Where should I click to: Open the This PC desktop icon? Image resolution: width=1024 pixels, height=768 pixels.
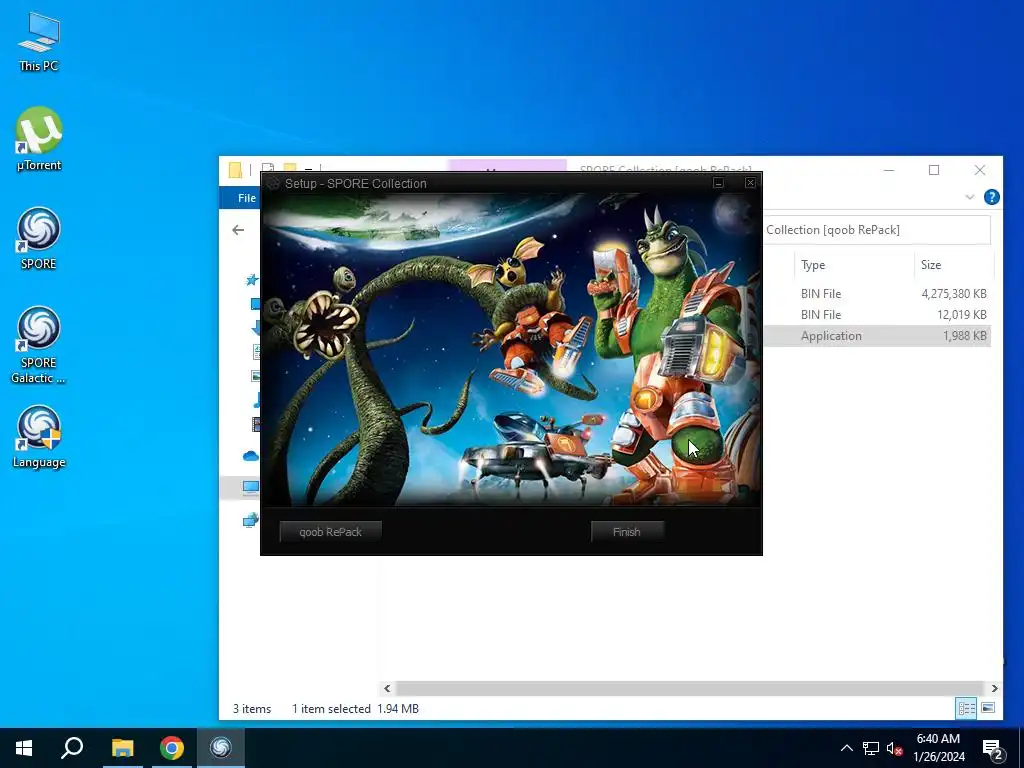pyautogui.click(x=39, y=42)
